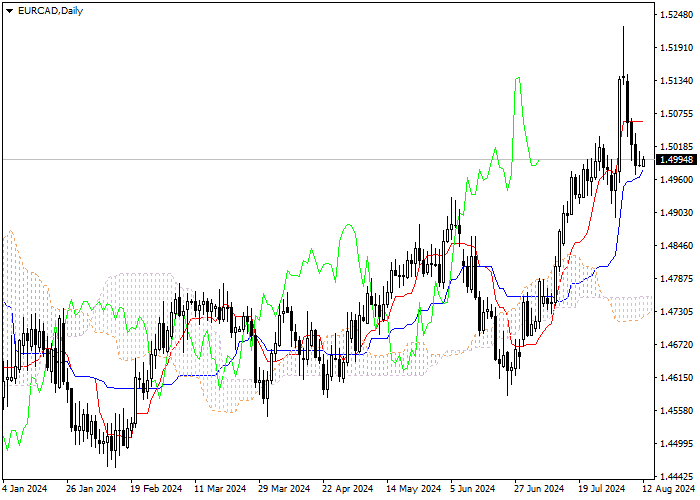Open the chart menu triangle beside EURCAD
Image resolution: width=700 pixels, height=500 pixels.
point(9,11)
